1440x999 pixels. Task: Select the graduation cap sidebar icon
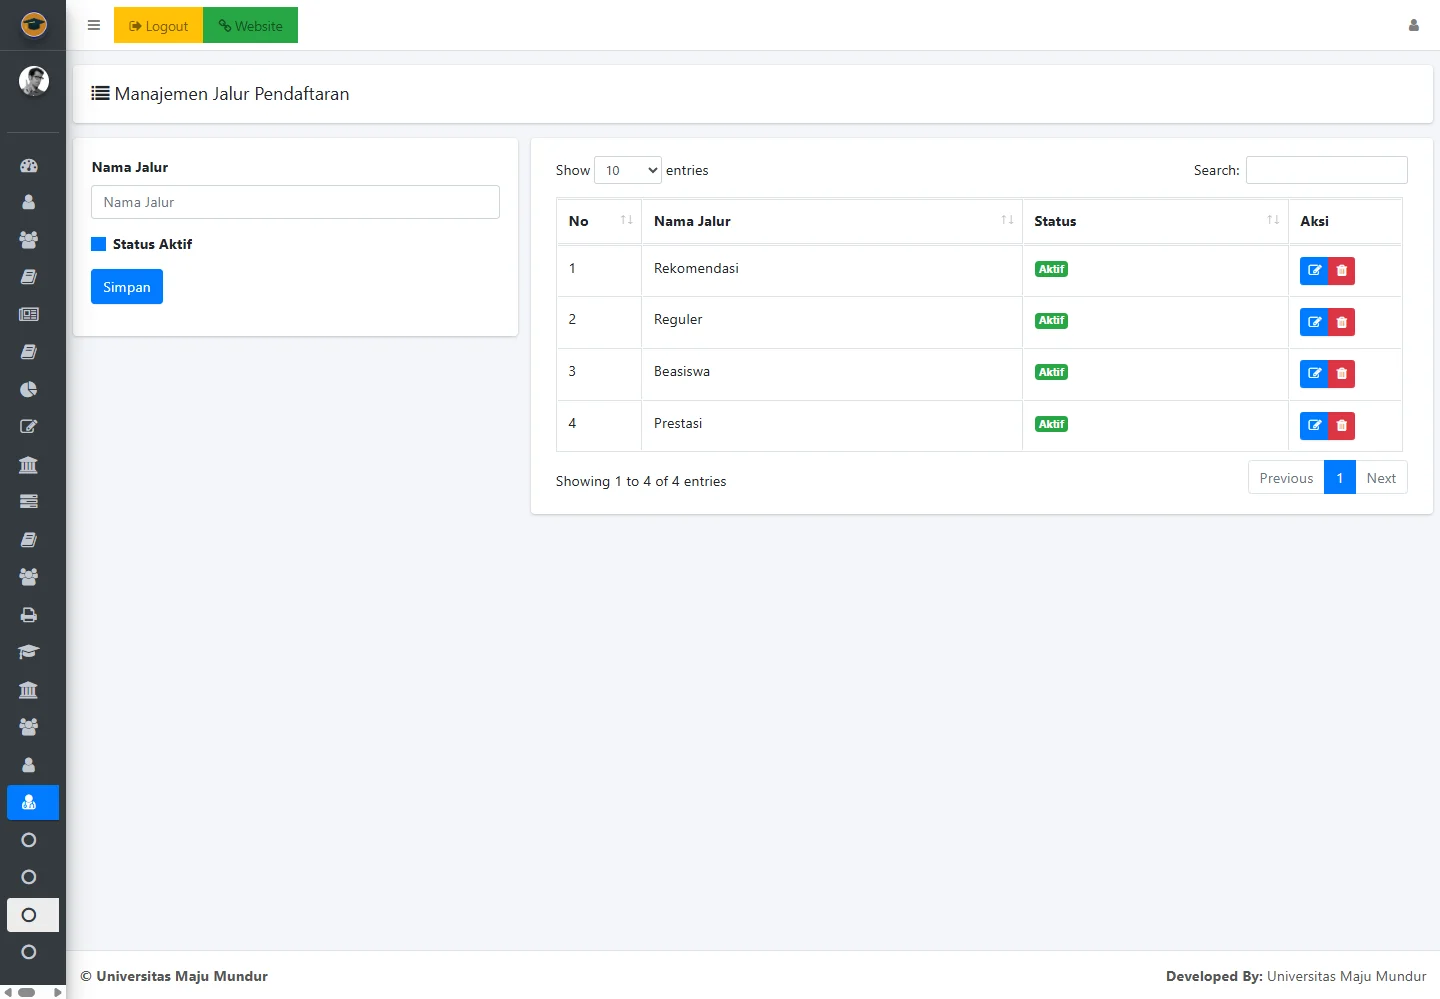click(x=29, y=652)
